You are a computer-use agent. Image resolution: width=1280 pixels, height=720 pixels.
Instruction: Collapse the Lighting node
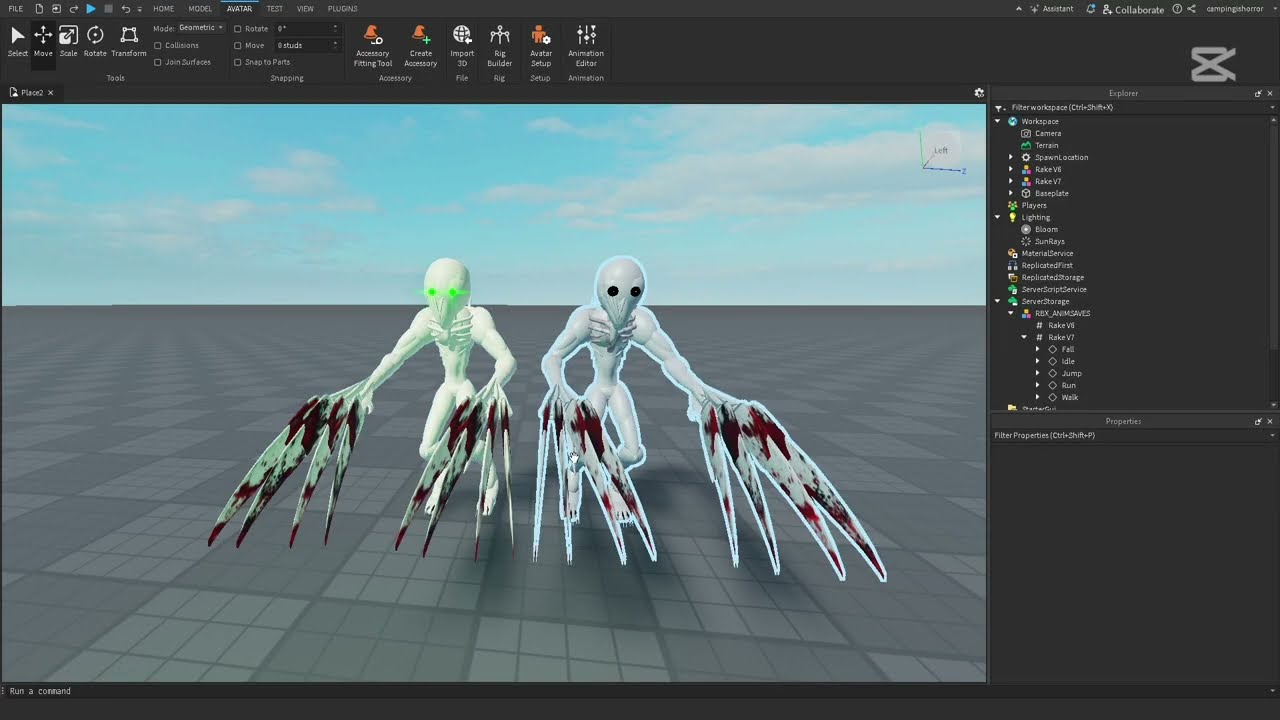point(997,217)
